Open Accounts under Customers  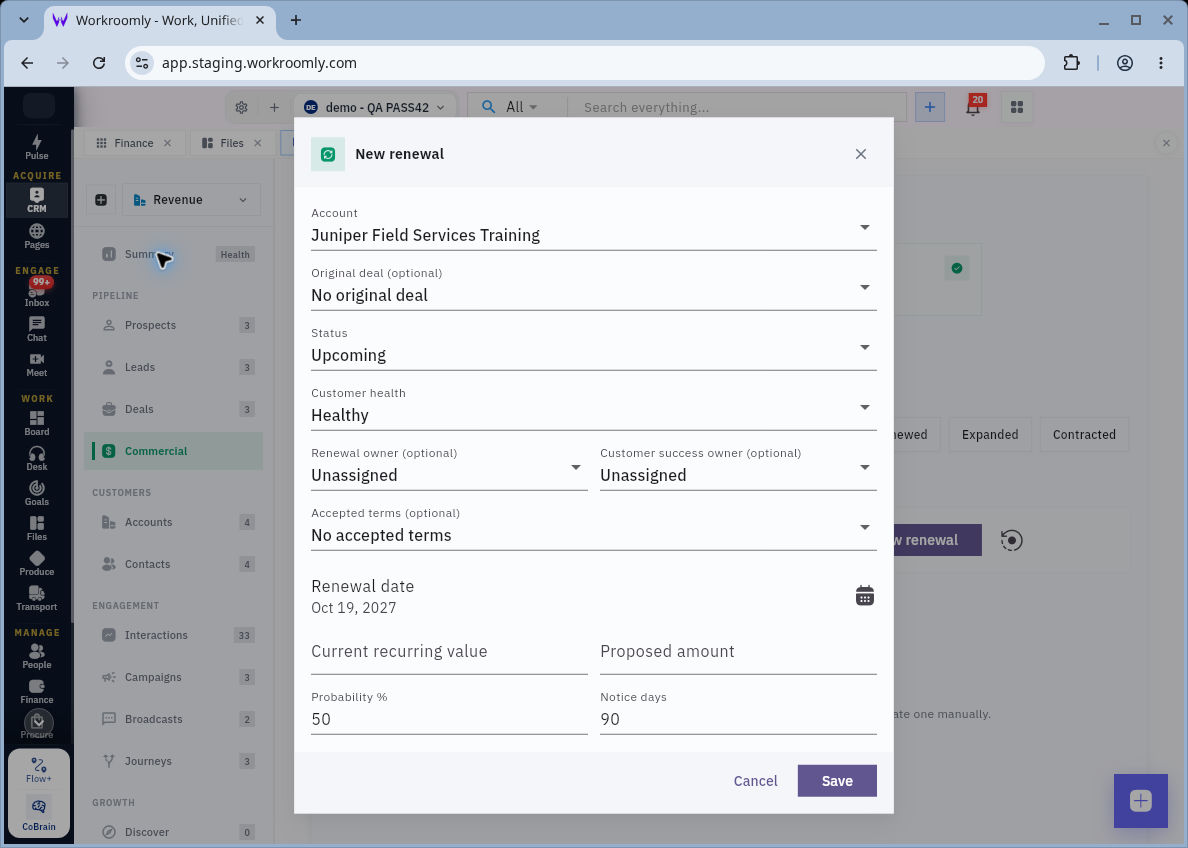coord(174,522)
